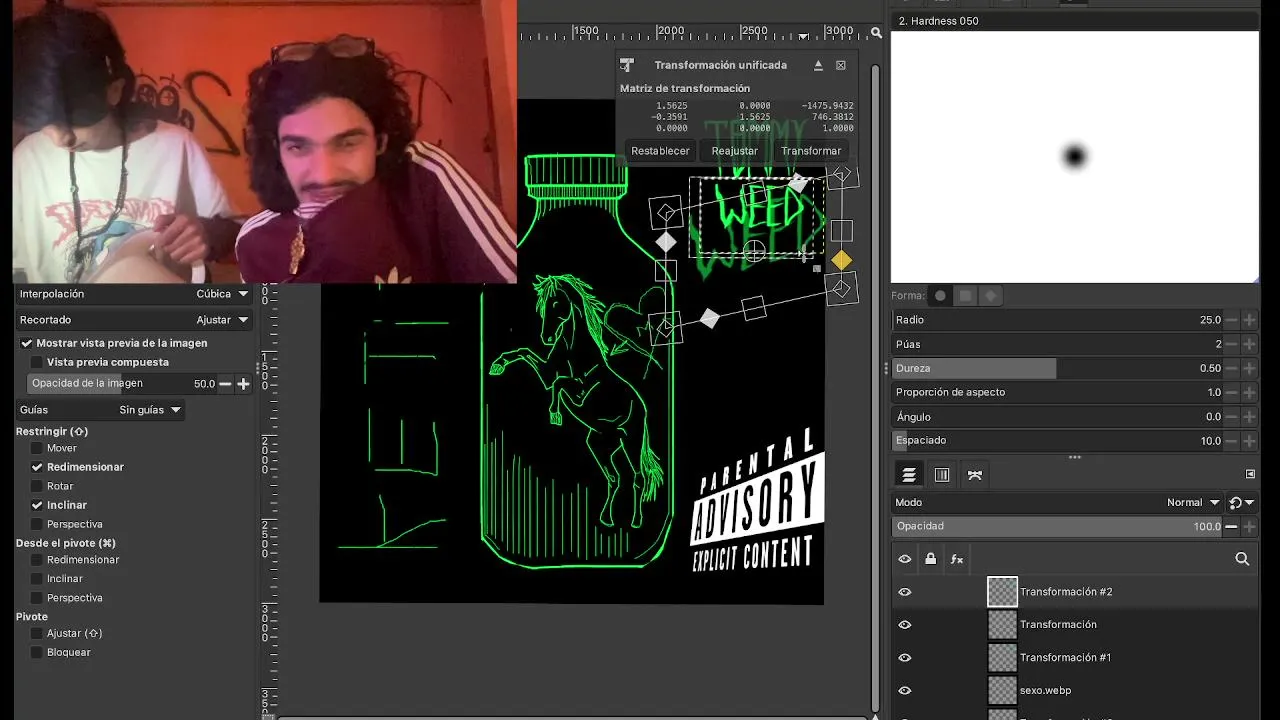Enable Inclinar under Desde el pivote
This screenshot has height=720, width=1280.
(37, 579)
